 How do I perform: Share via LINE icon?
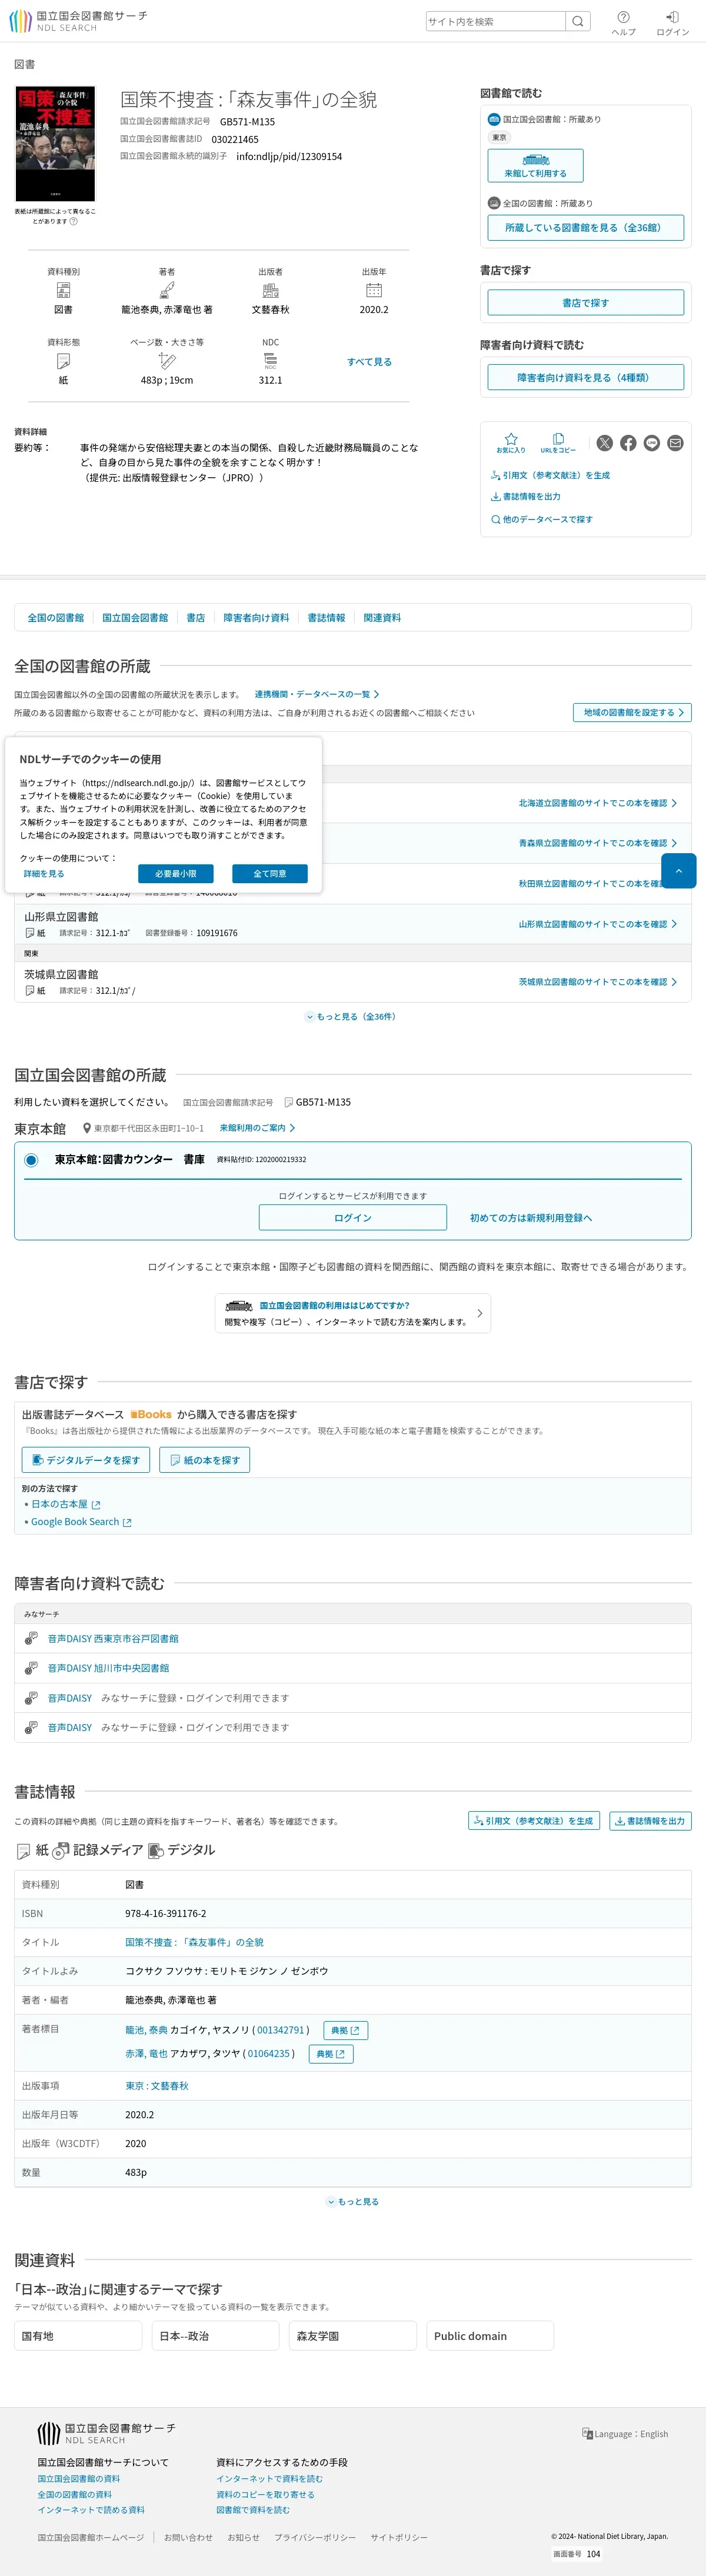pos(652,443)
